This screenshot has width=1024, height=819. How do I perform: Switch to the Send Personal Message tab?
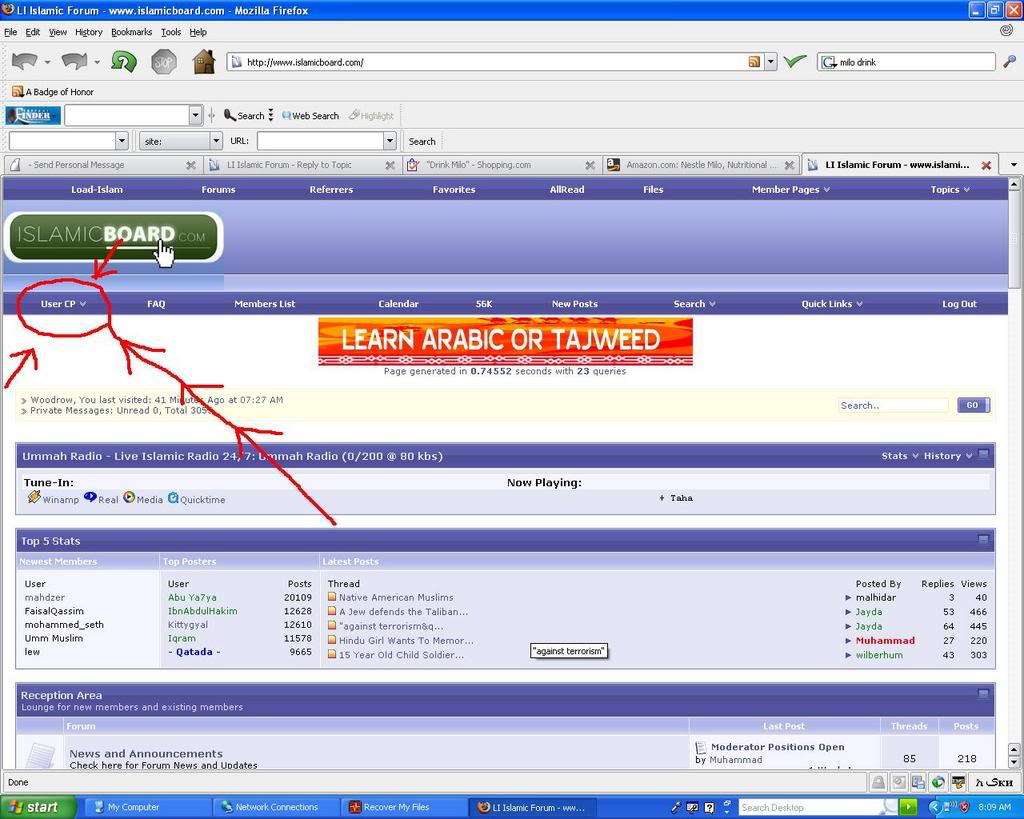pyautogui.click(x=101, y=165)
